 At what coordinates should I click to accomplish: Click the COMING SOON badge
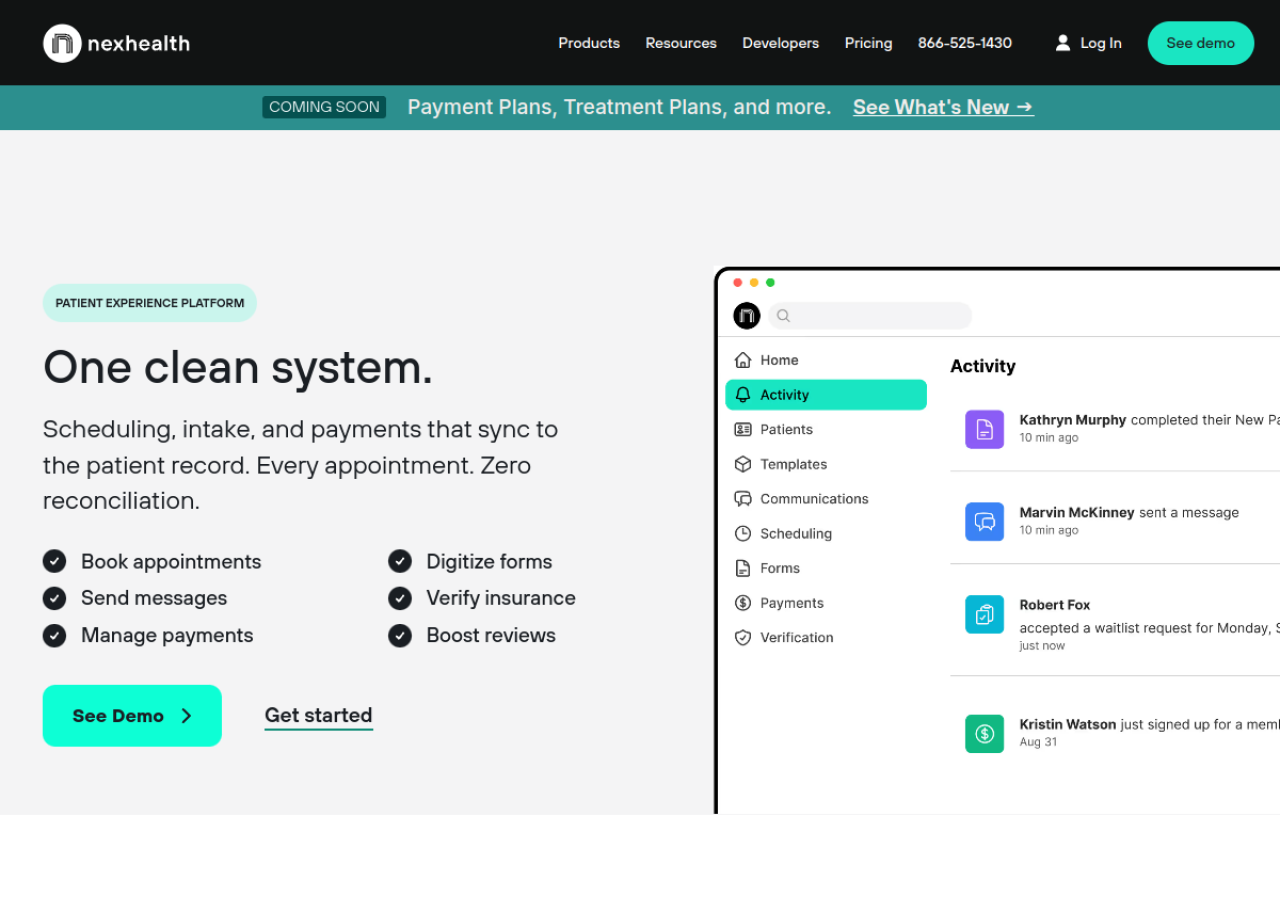point(324,107)
